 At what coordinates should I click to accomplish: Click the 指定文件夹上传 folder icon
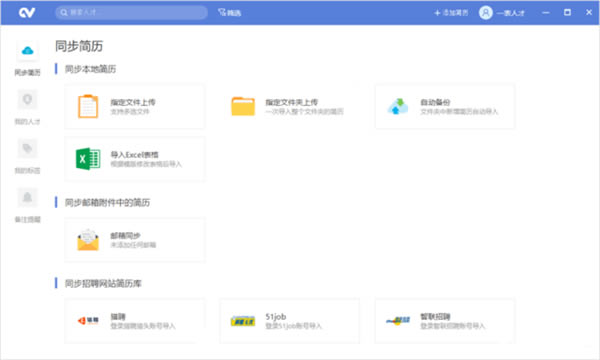[243, 106]
